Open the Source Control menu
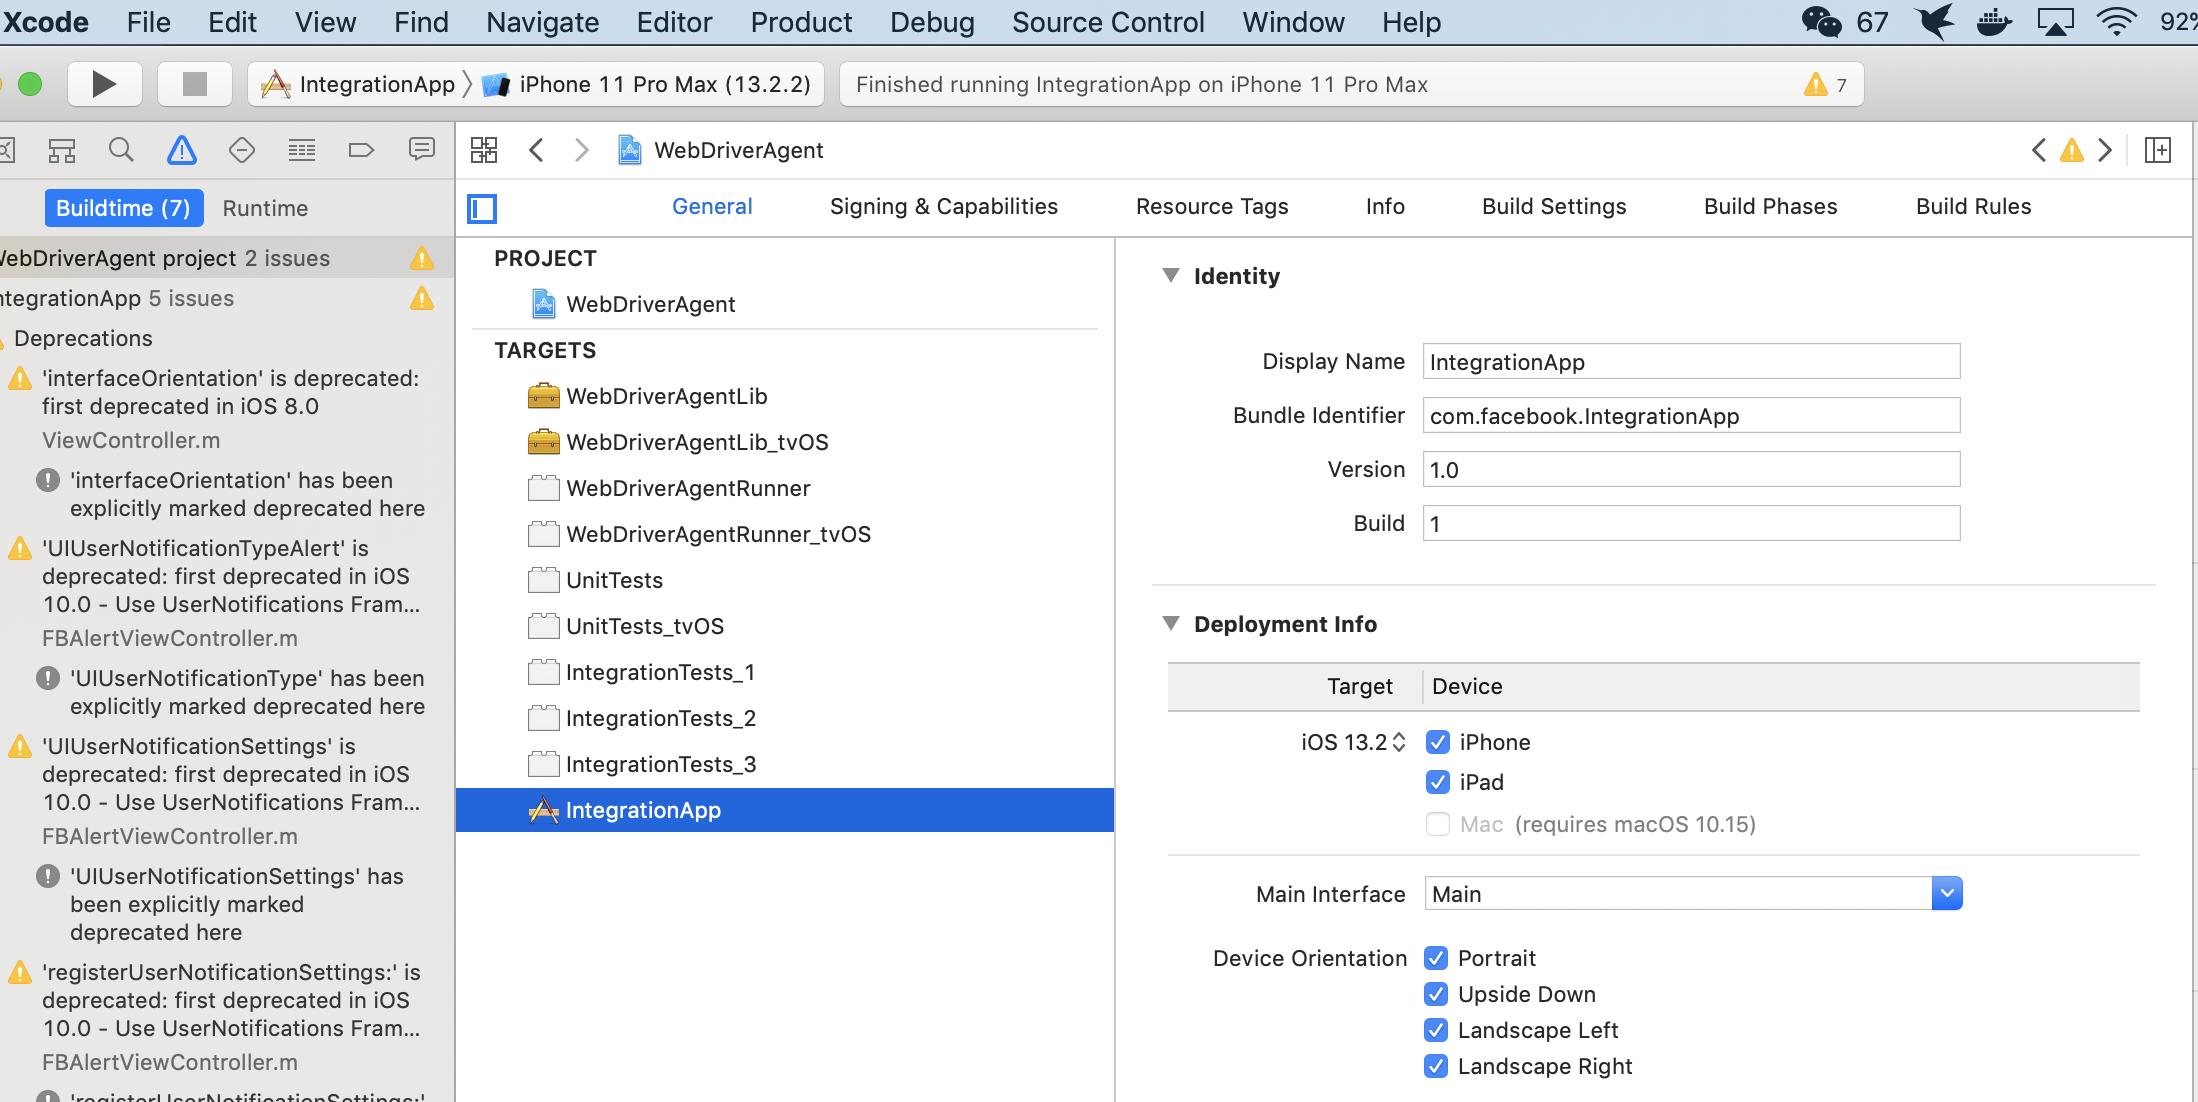The height and width of the screenshot is (1102, 2198). [x=1108, y=22]
